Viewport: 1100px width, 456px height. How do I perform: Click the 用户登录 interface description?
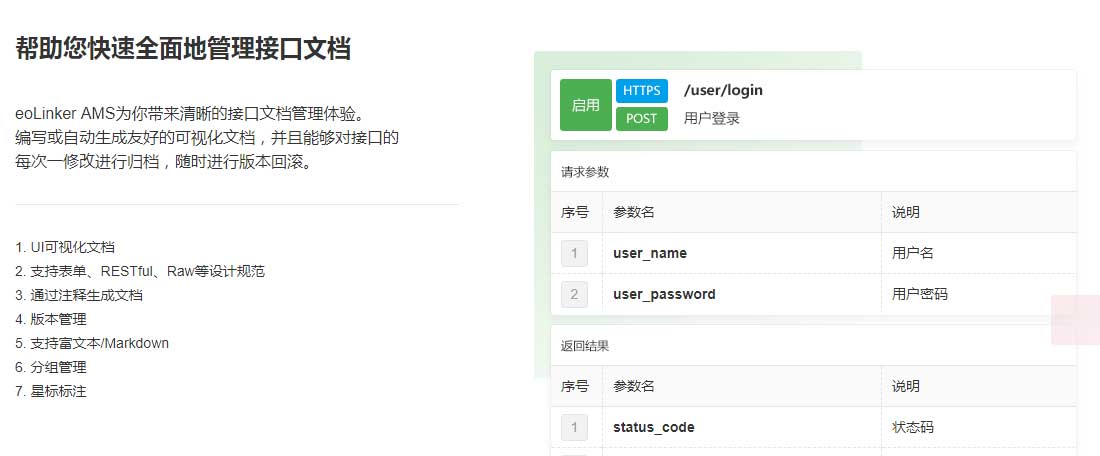tap(712, 118)
